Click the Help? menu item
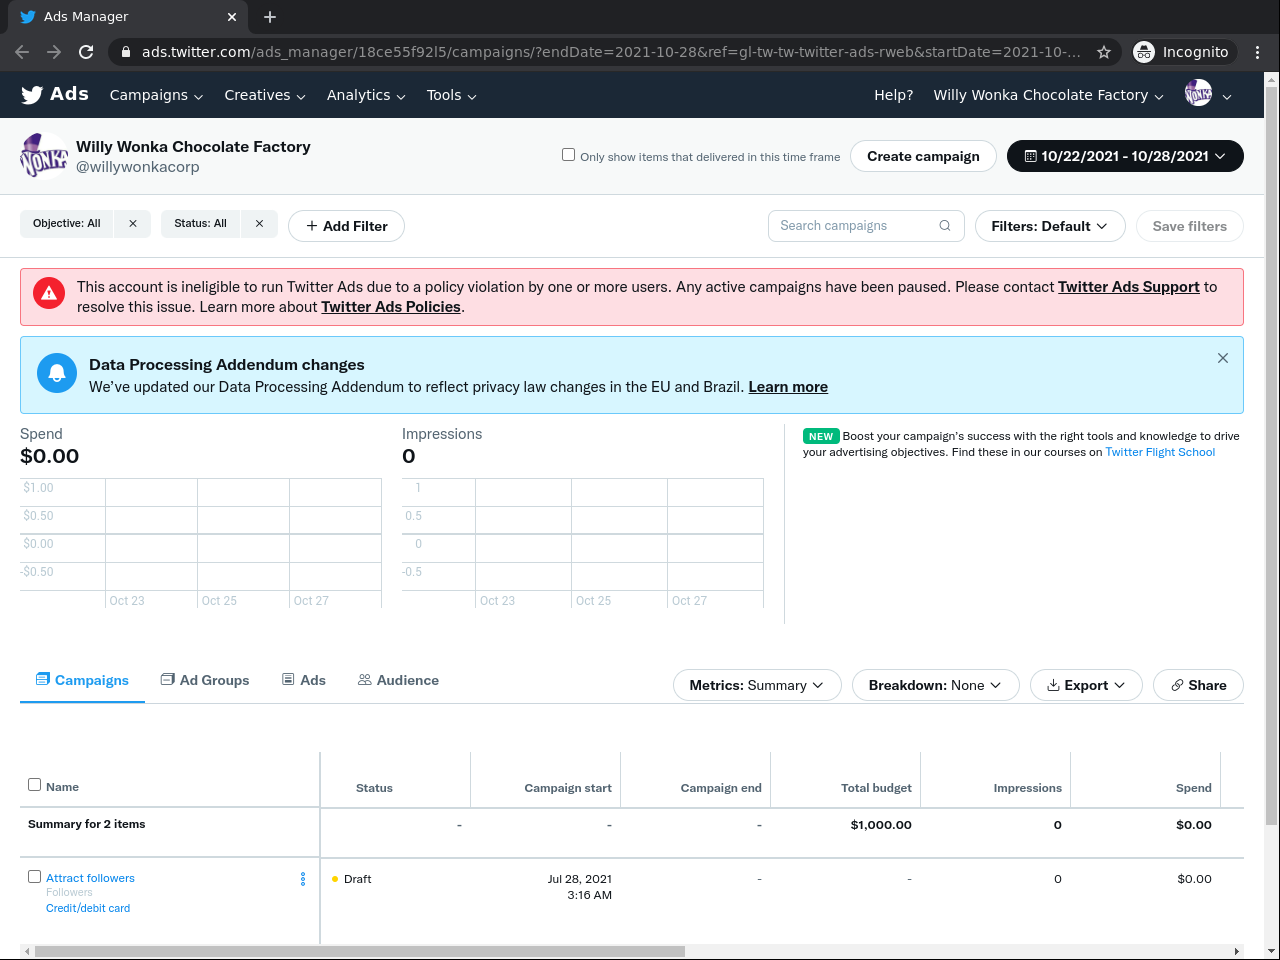Viewport: 1280px width, 960px height. (894, 95)
